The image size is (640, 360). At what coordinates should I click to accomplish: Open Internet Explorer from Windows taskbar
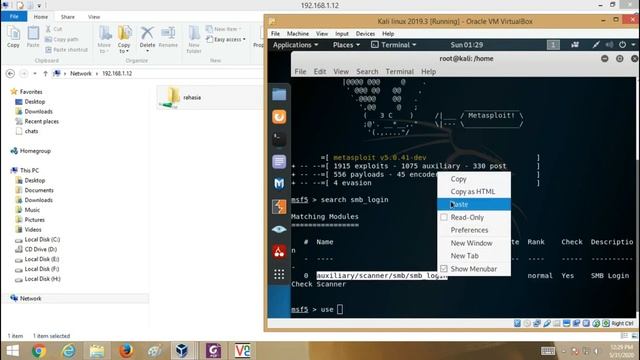coord(68,351)
